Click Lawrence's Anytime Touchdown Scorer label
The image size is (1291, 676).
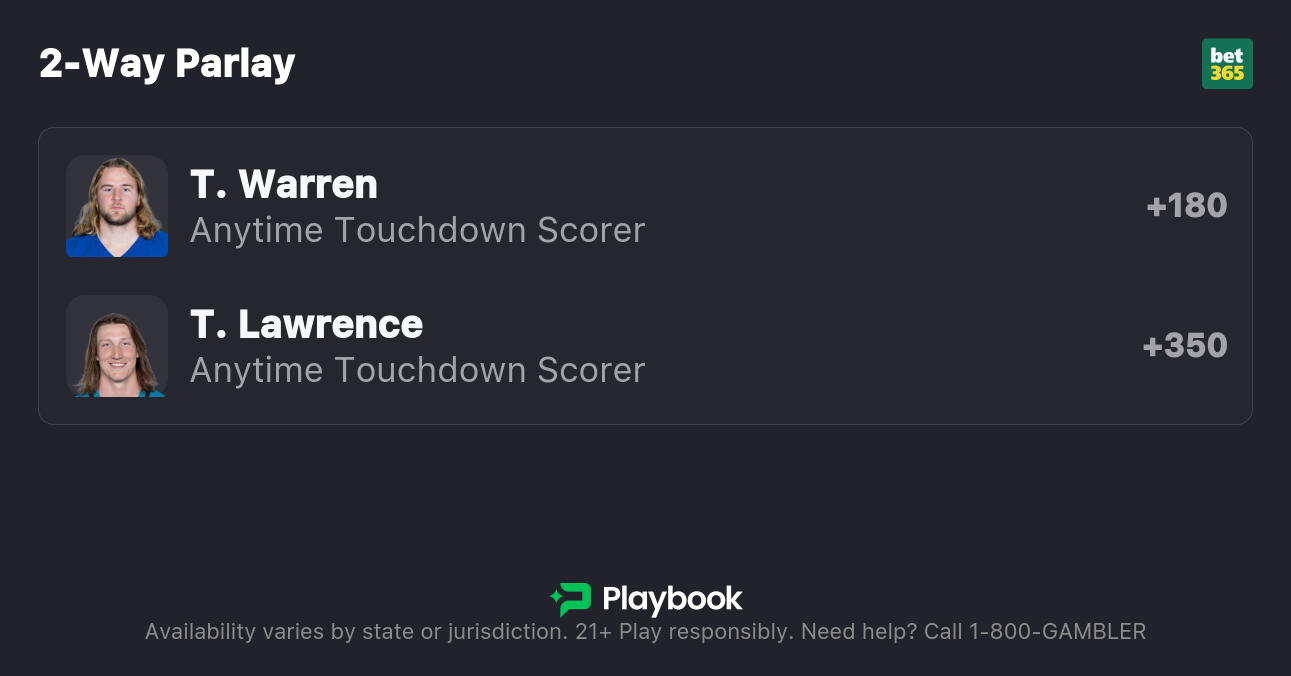(417, 370)
